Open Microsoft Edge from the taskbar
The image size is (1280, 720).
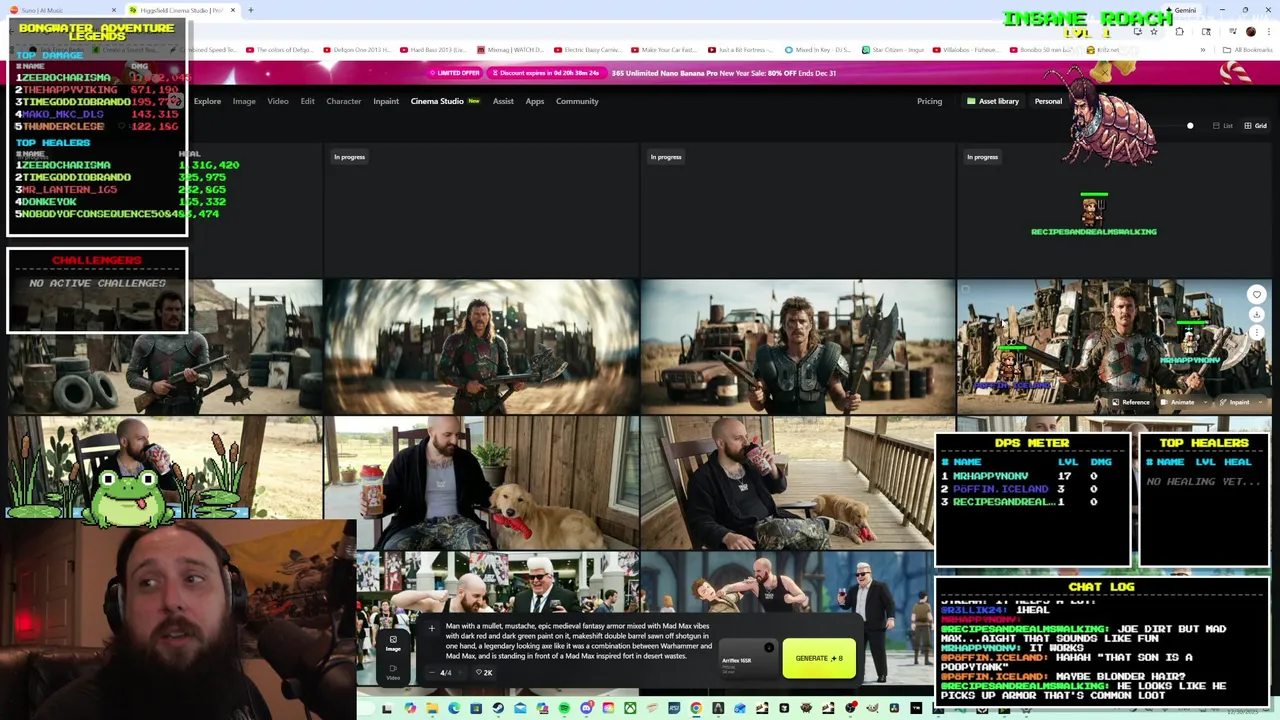pyautogui.click(x=454, y=708)
